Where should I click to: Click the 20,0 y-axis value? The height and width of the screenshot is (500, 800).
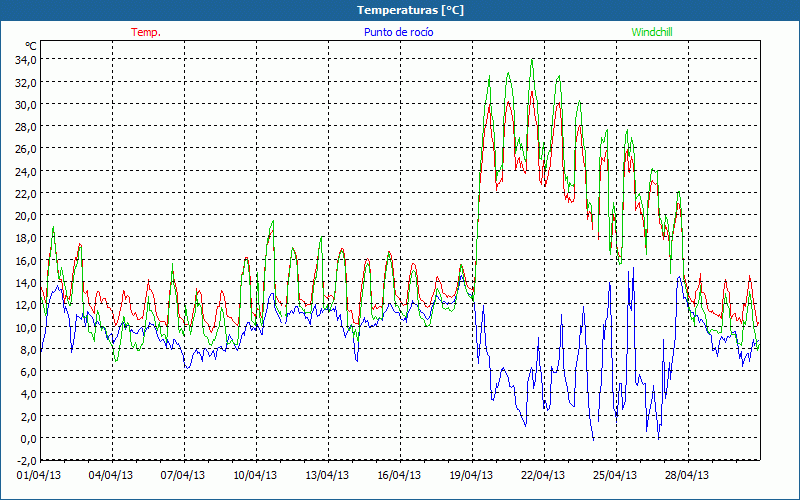(x=26, y=216)
